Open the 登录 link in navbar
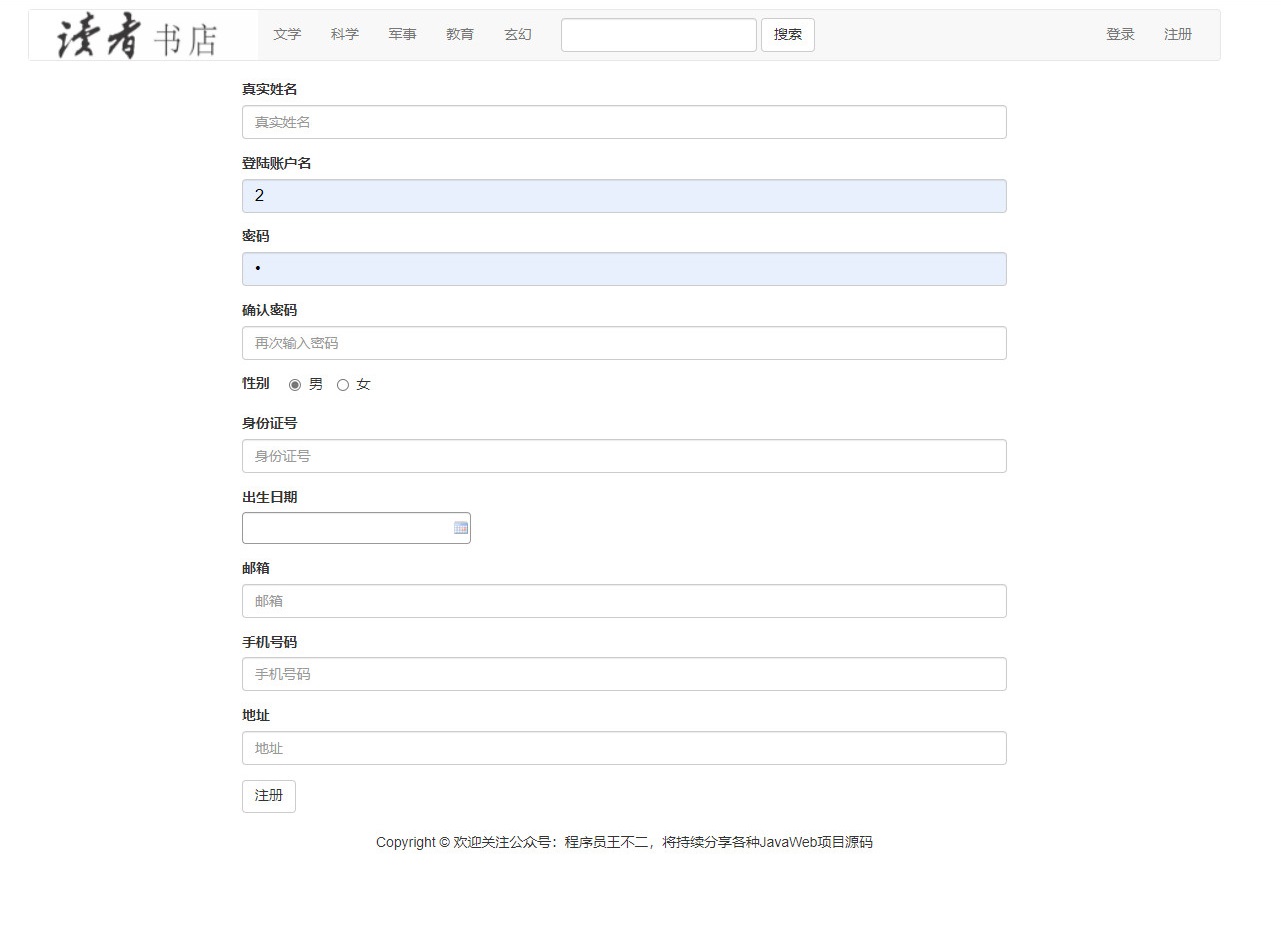This screenshot has height=940, width=1281. [x=1120, y=35]
